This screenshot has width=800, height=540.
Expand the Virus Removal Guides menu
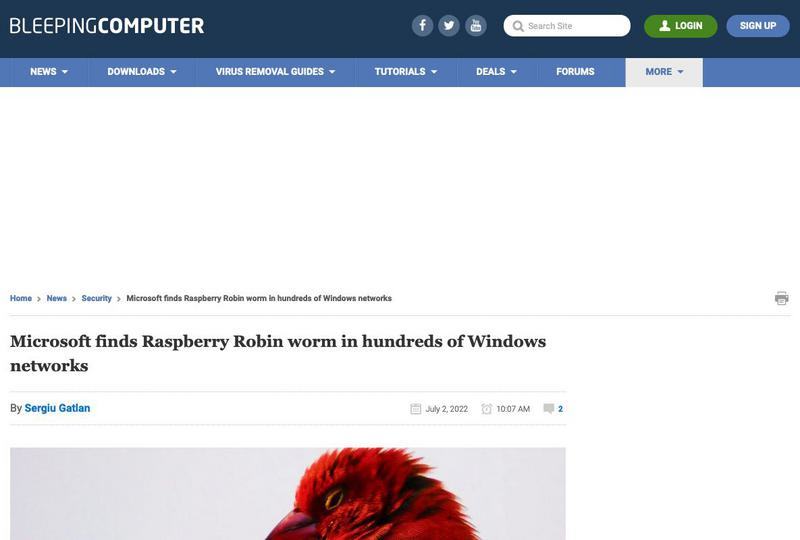pos(276,72)
